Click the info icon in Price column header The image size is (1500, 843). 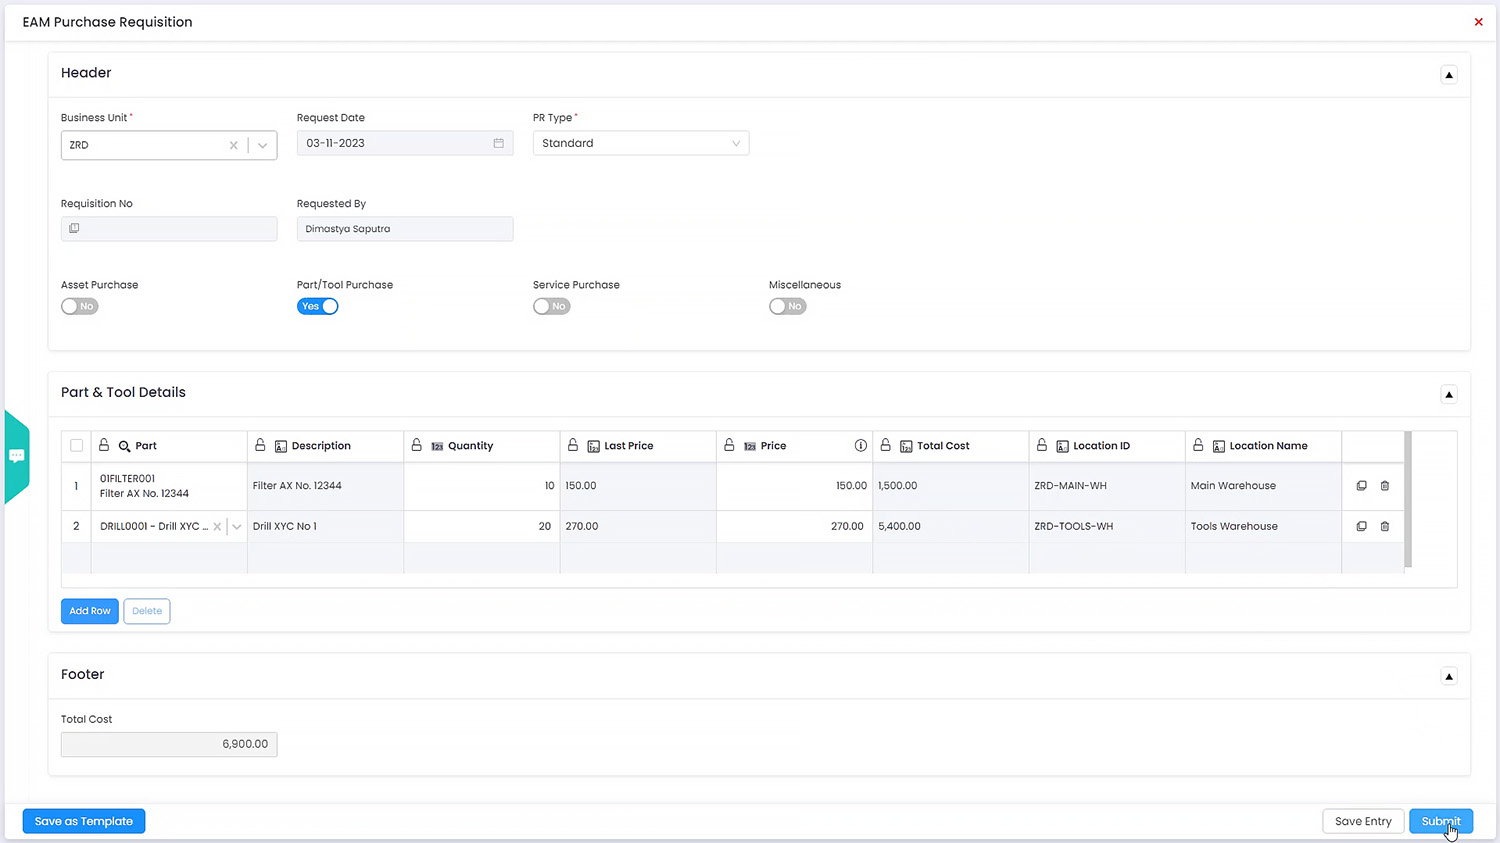tap(860, 446)
